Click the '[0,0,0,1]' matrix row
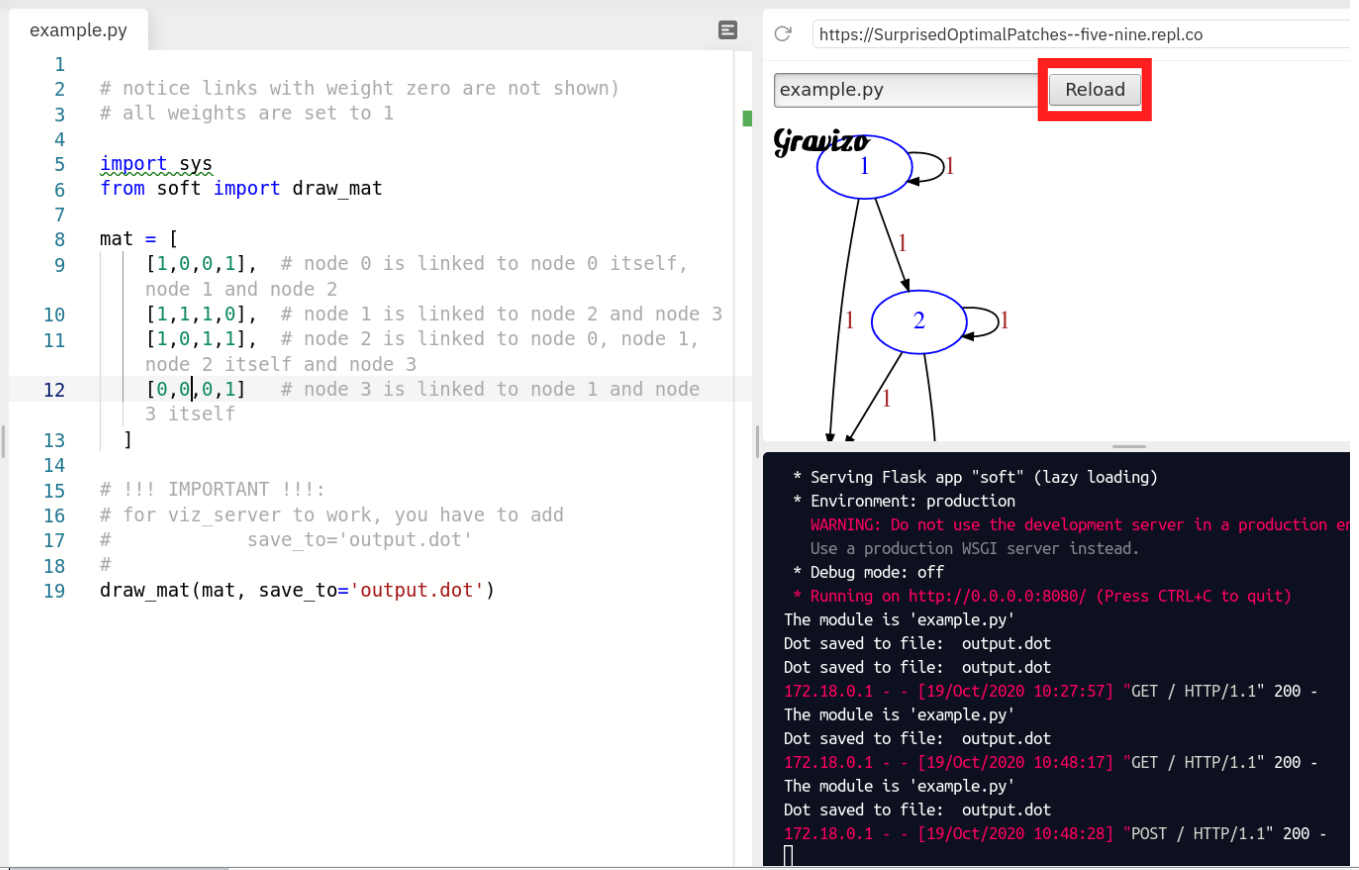Screen dimensions: 1359x870 (x=195, y=389)
